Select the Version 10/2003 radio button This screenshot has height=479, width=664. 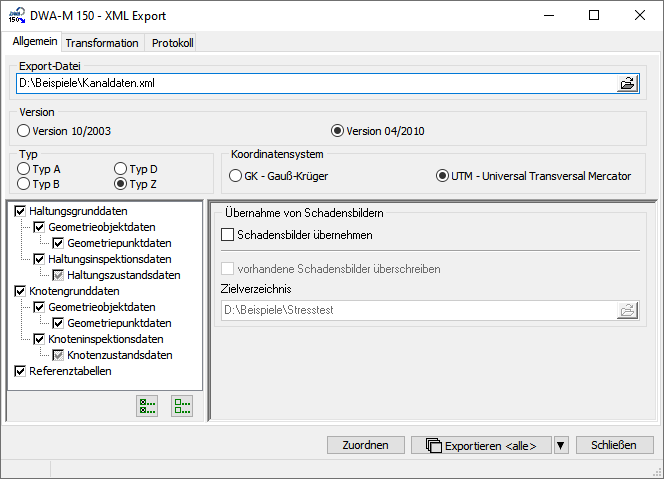(x=24, y=130)
